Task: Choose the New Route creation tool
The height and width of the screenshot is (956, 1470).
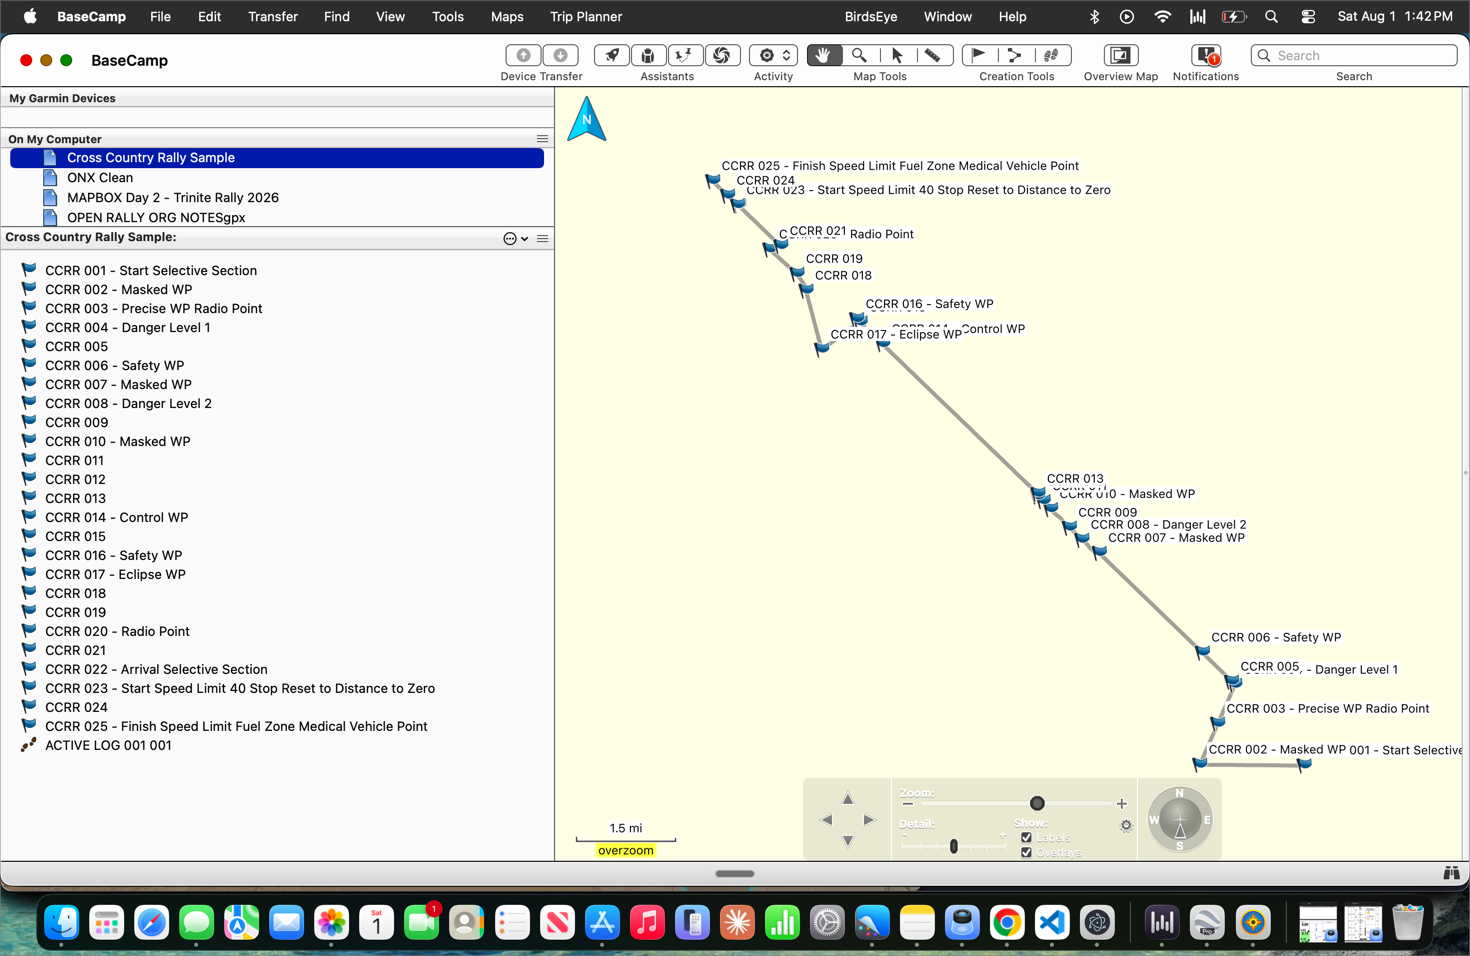Action: coord(1015,55)
